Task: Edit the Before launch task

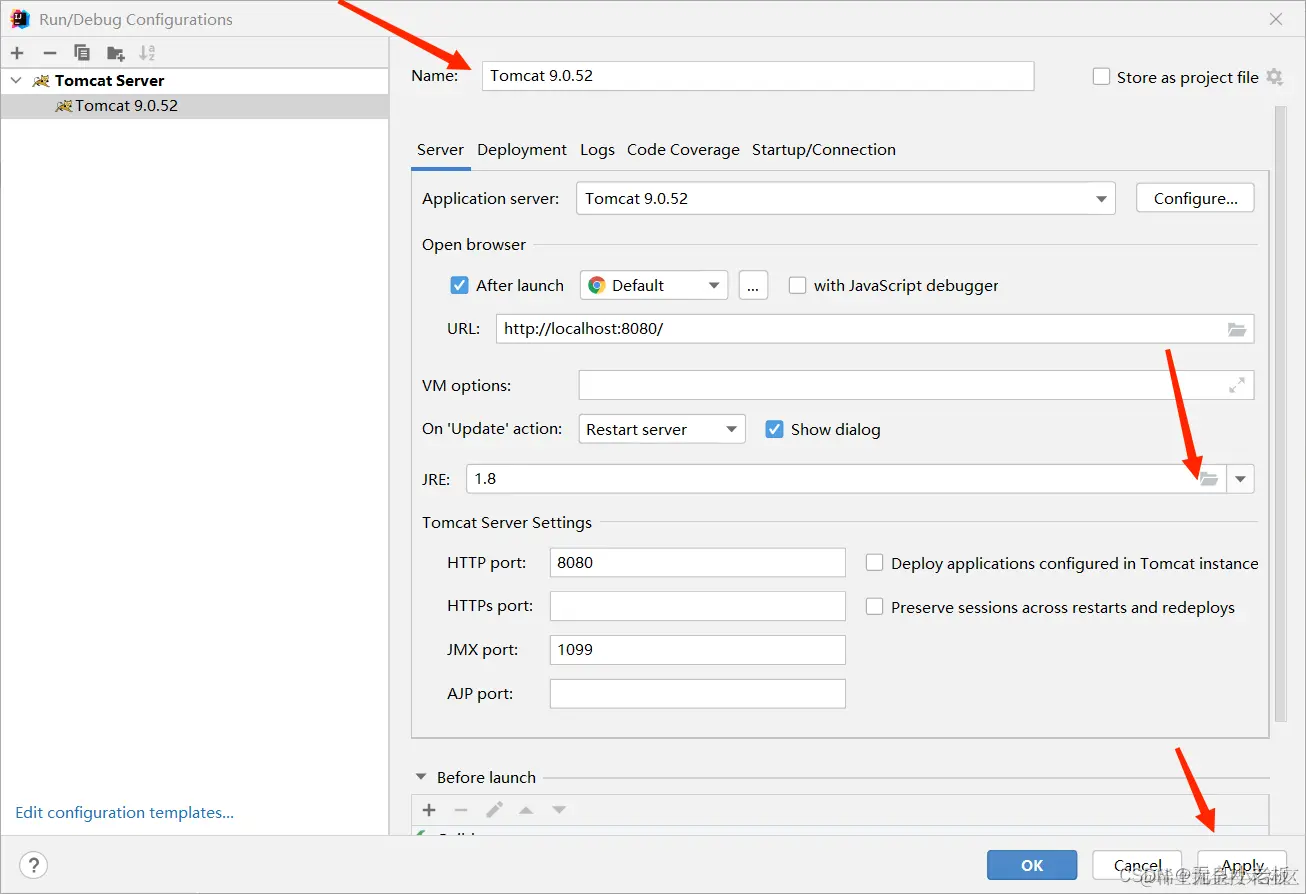Action: click(x=494, y=810)
